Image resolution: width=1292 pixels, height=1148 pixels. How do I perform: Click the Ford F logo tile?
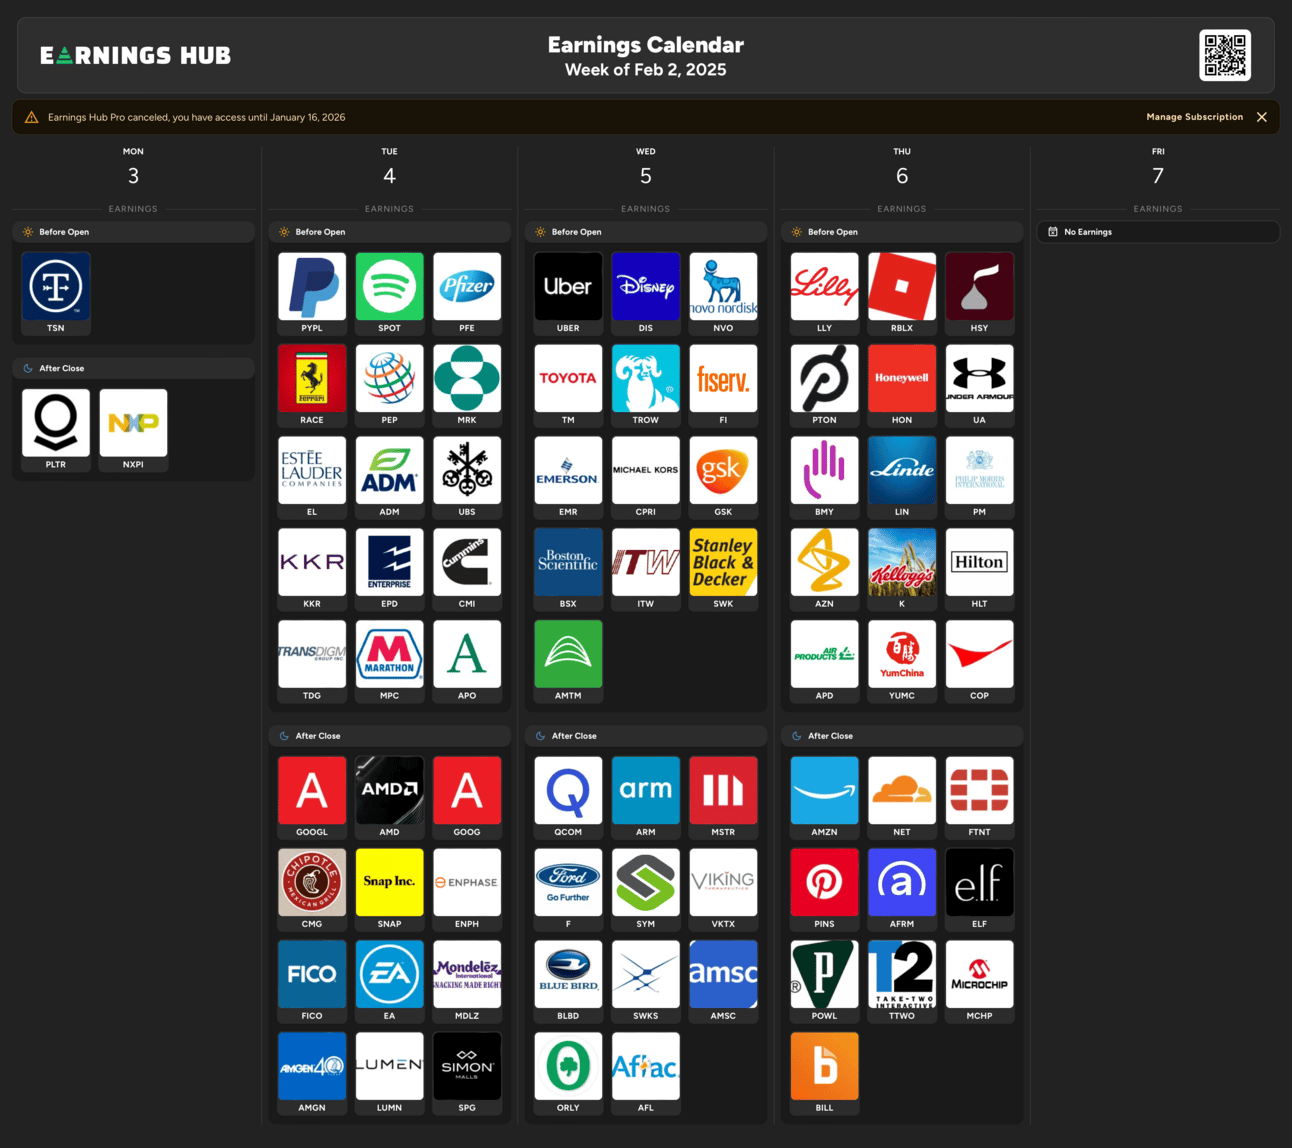(568, 889)
